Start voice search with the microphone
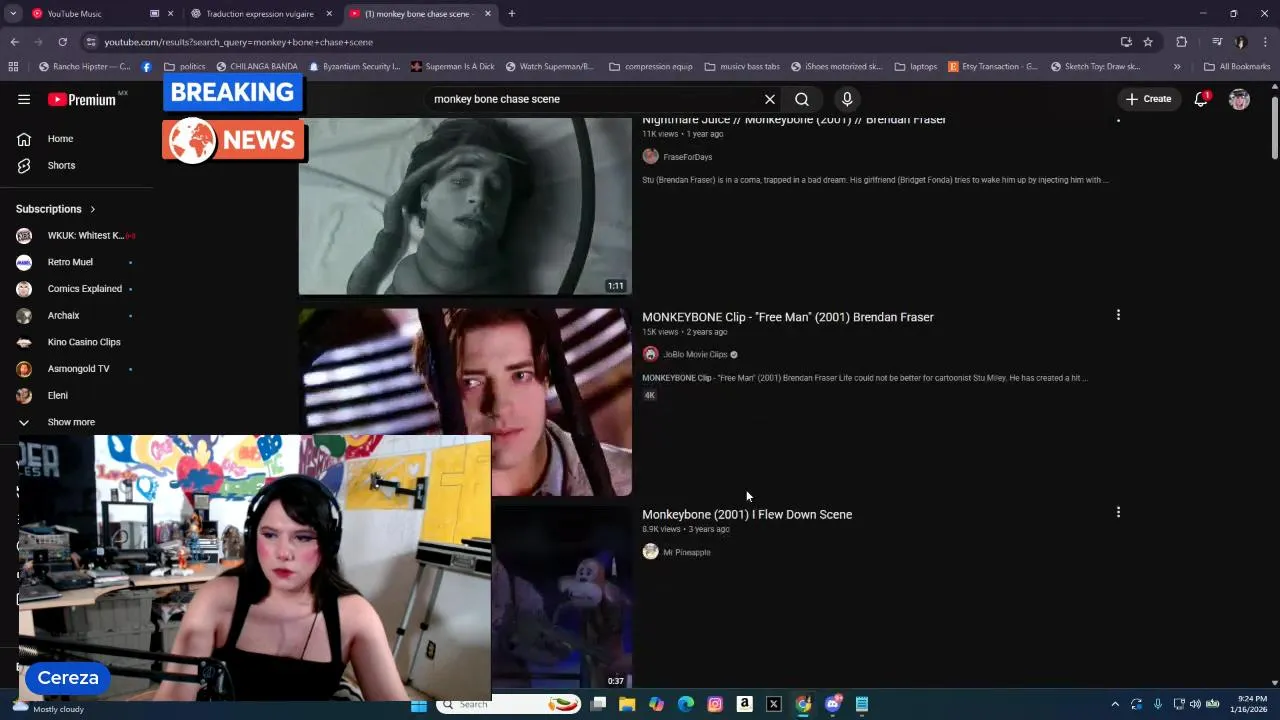Screen dimensions: 1280x720 (x=847, y=99)
